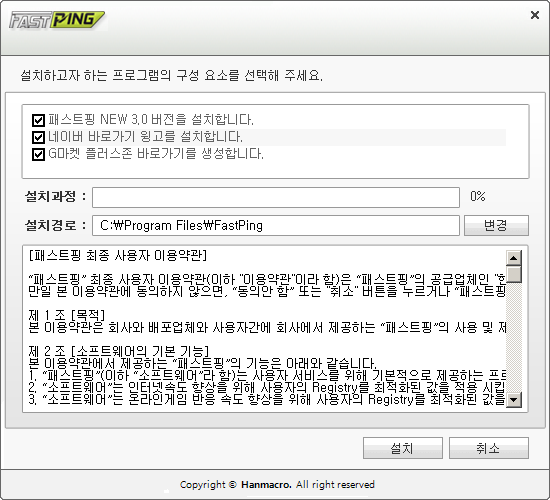Click the 0% progress label
This screenshot has height=500, width=550.
[478, 196]
